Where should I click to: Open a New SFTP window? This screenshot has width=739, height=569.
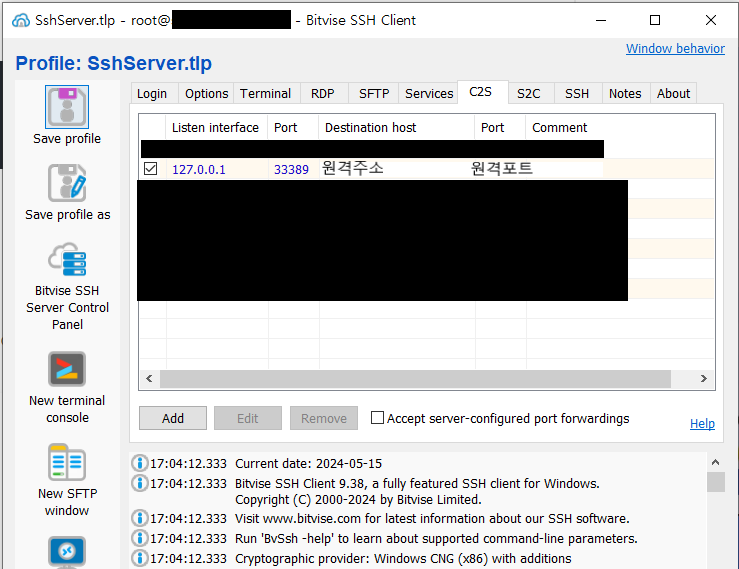coord(67,462)
